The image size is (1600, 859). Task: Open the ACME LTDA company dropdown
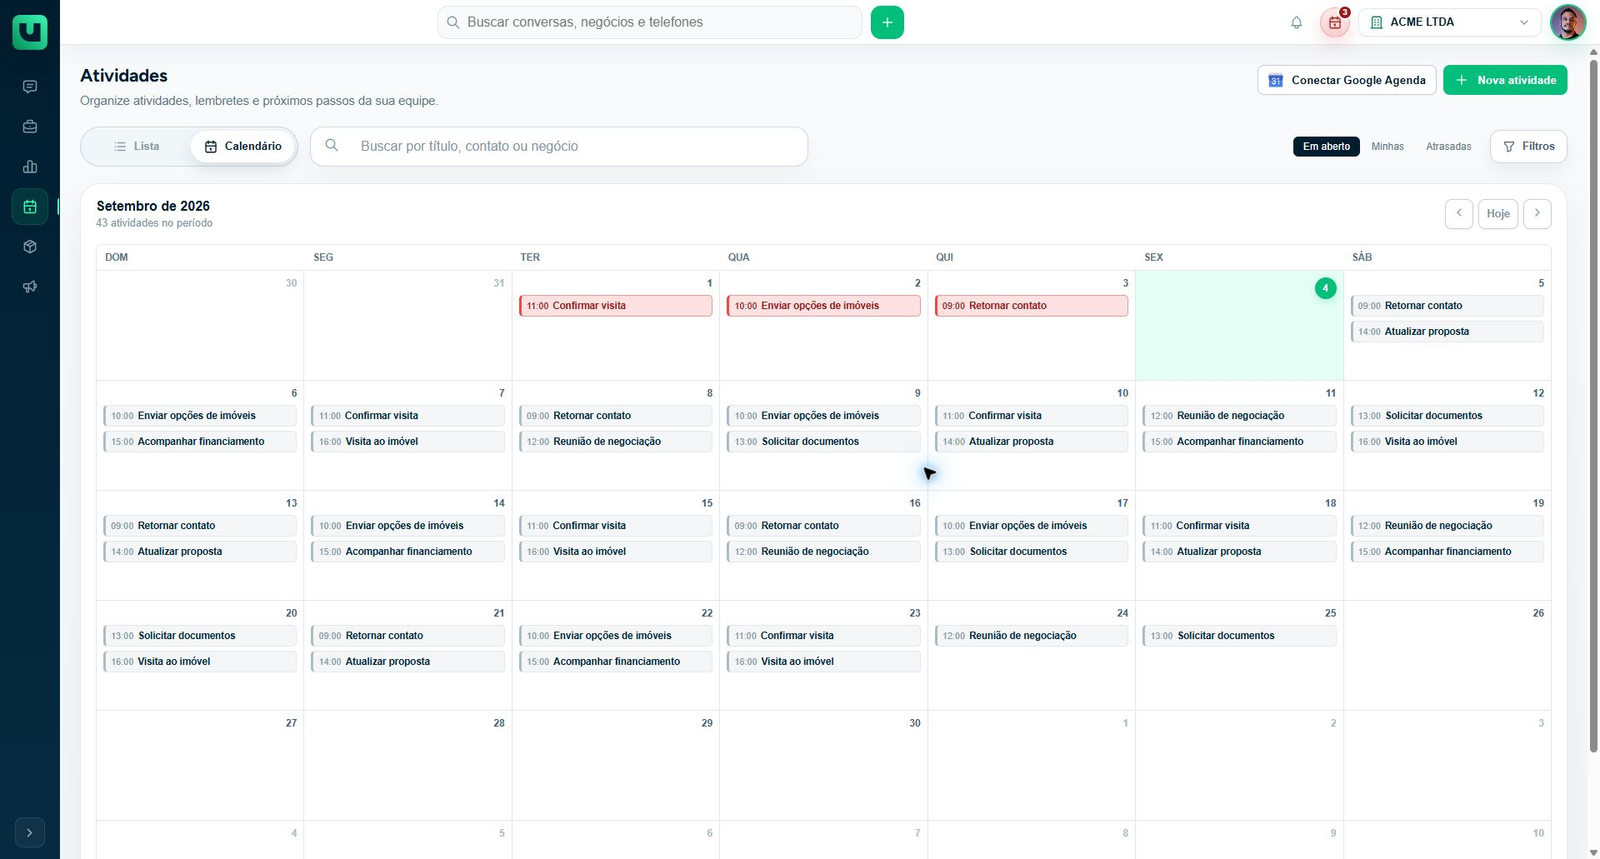1450,22
